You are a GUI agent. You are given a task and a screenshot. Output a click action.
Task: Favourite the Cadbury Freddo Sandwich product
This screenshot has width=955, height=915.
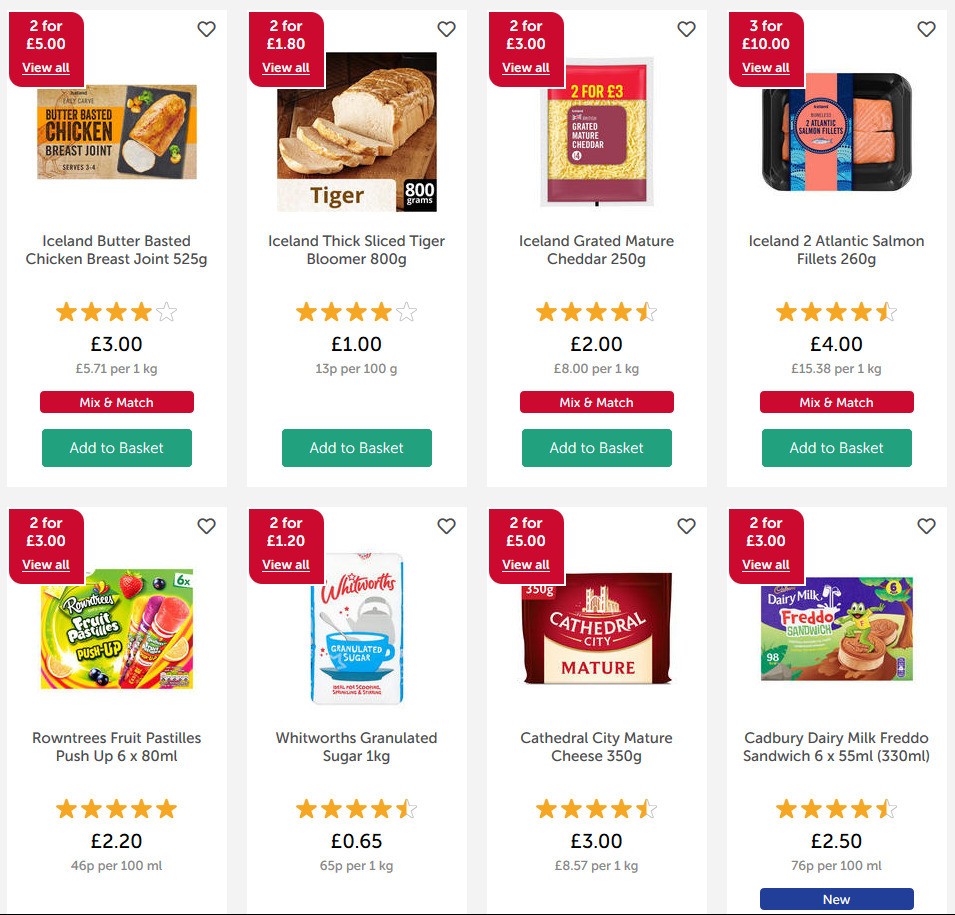[x=926, y=526]
